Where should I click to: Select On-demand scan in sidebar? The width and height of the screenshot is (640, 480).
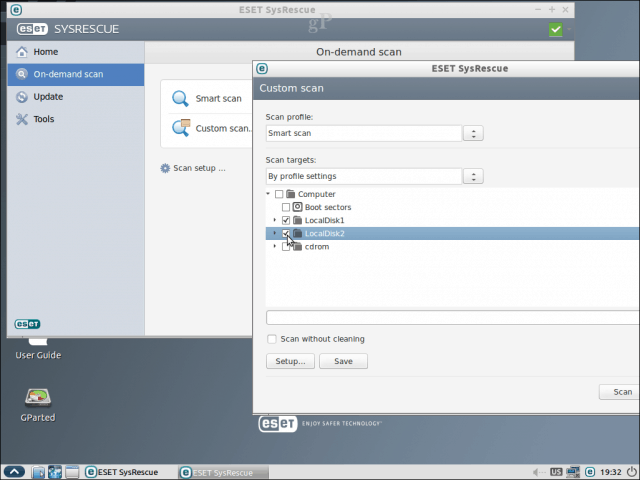(x=76, y=74)
